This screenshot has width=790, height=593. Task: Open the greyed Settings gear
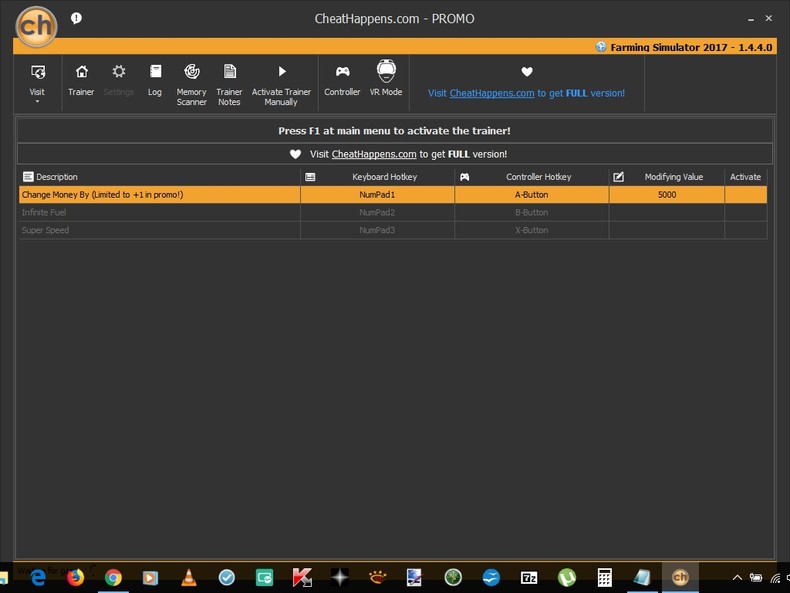coord(119,72)
